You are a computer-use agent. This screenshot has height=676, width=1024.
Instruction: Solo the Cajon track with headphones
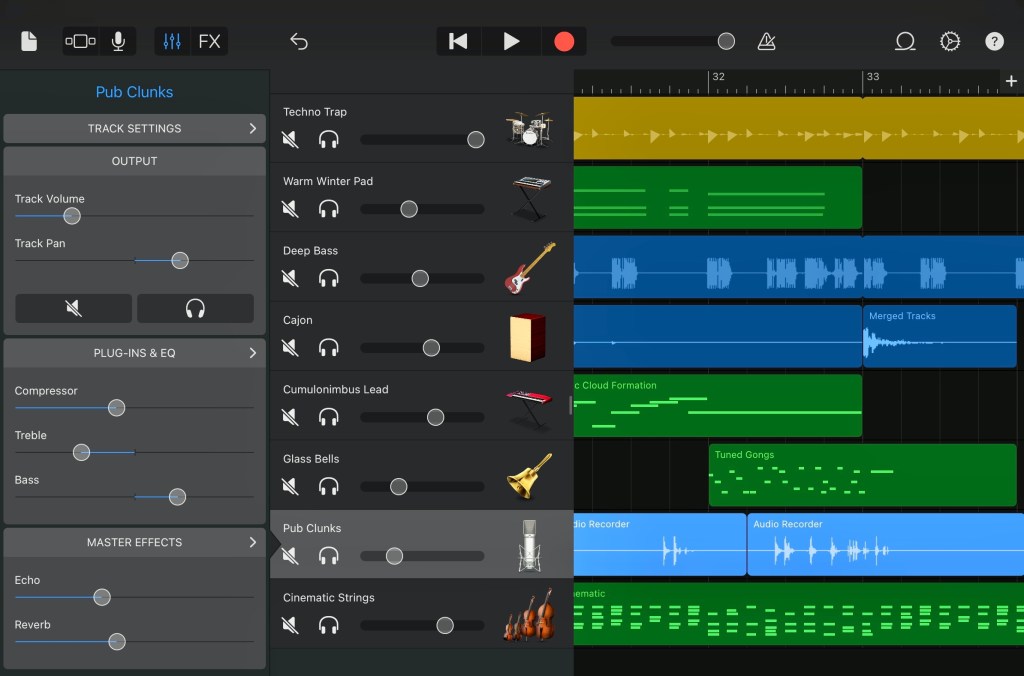tap(328, 348)
